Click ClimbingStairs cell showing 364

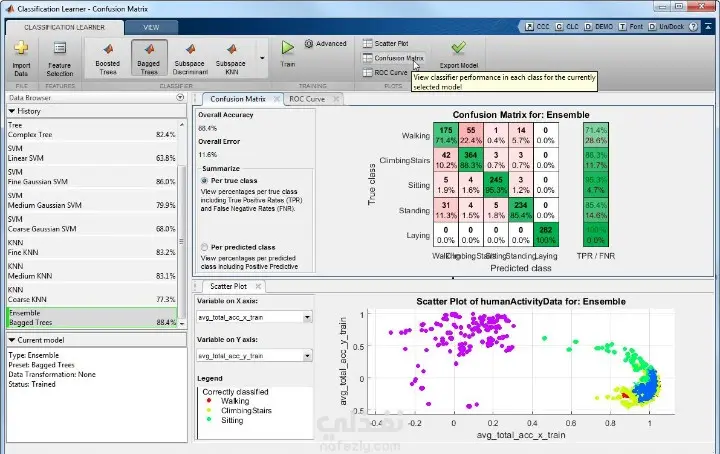coord(471,160)
